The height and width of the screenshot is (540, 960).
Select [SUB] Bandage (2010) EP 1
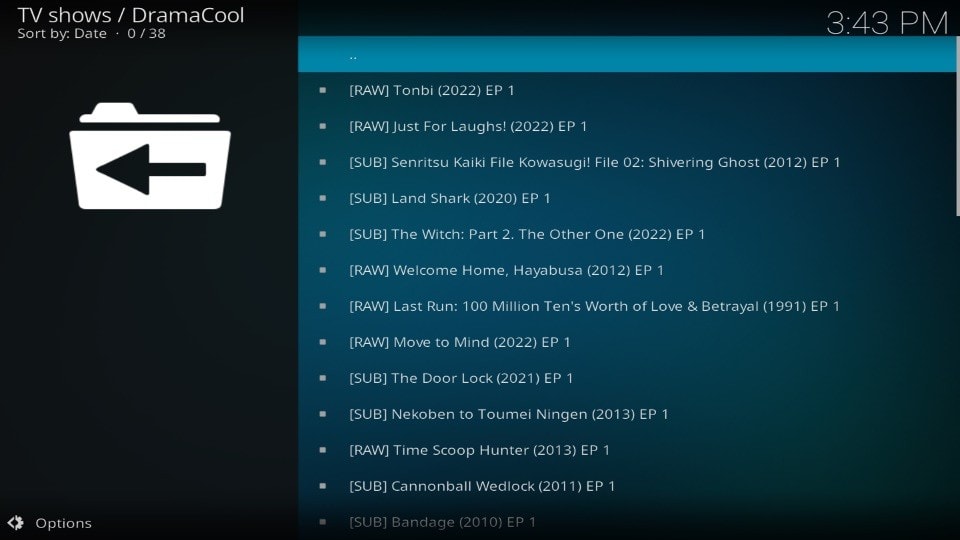click(626, 522)
